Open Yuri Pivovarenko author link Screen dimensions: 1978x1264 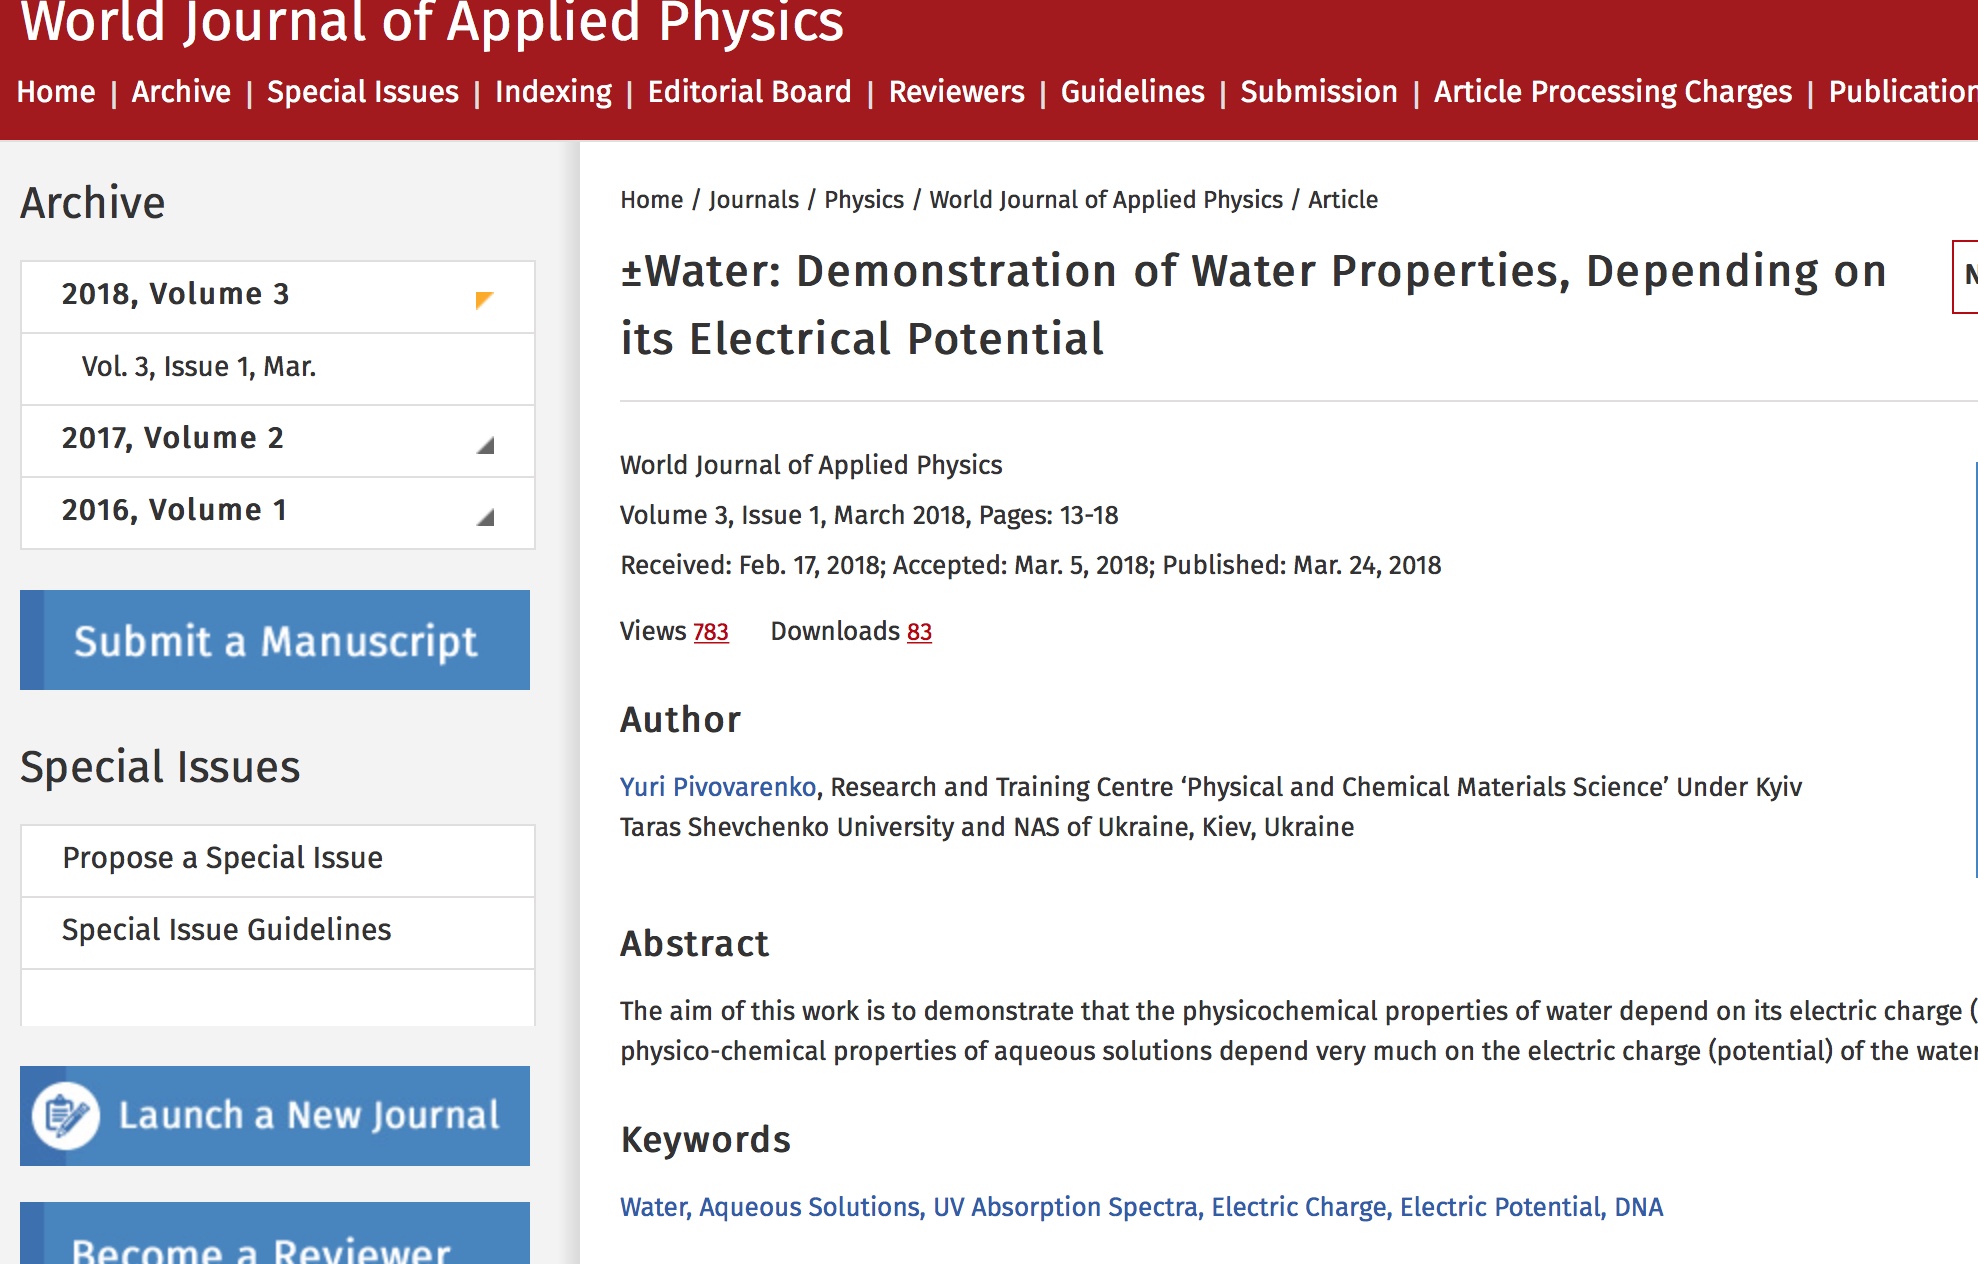click(x=718, y=787)
